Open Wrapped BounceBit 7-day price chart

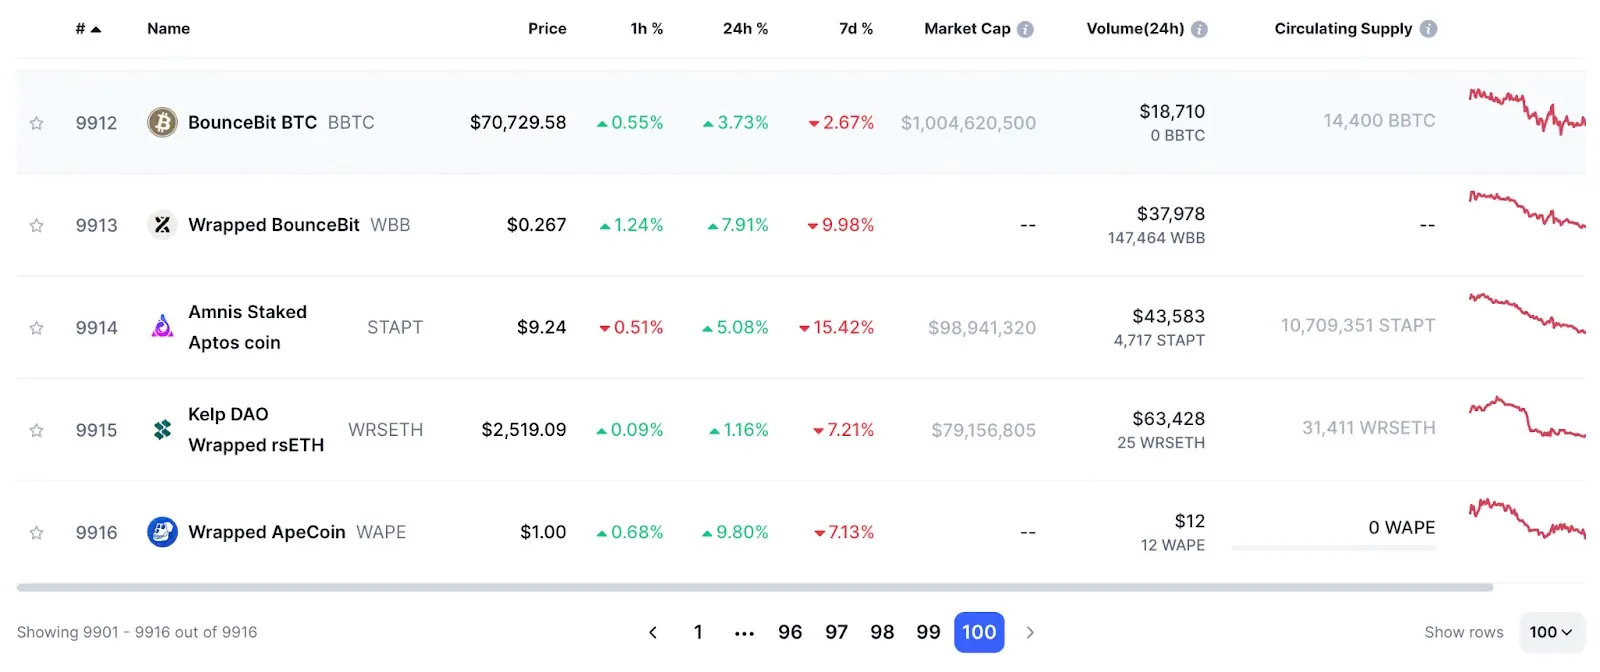1527,210
